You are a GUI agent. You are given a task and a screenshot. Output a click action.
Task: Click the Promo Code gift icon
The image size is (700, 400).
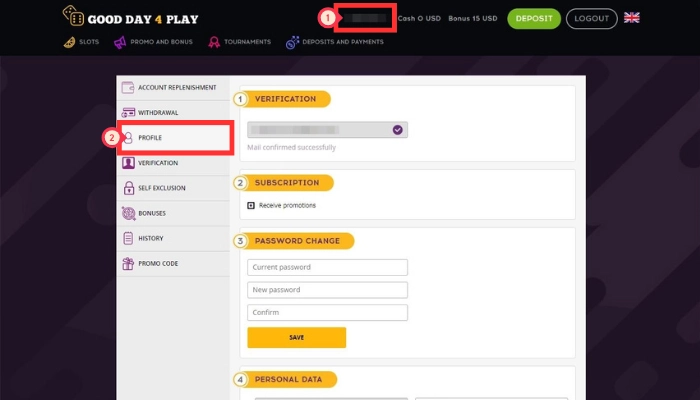128,264
